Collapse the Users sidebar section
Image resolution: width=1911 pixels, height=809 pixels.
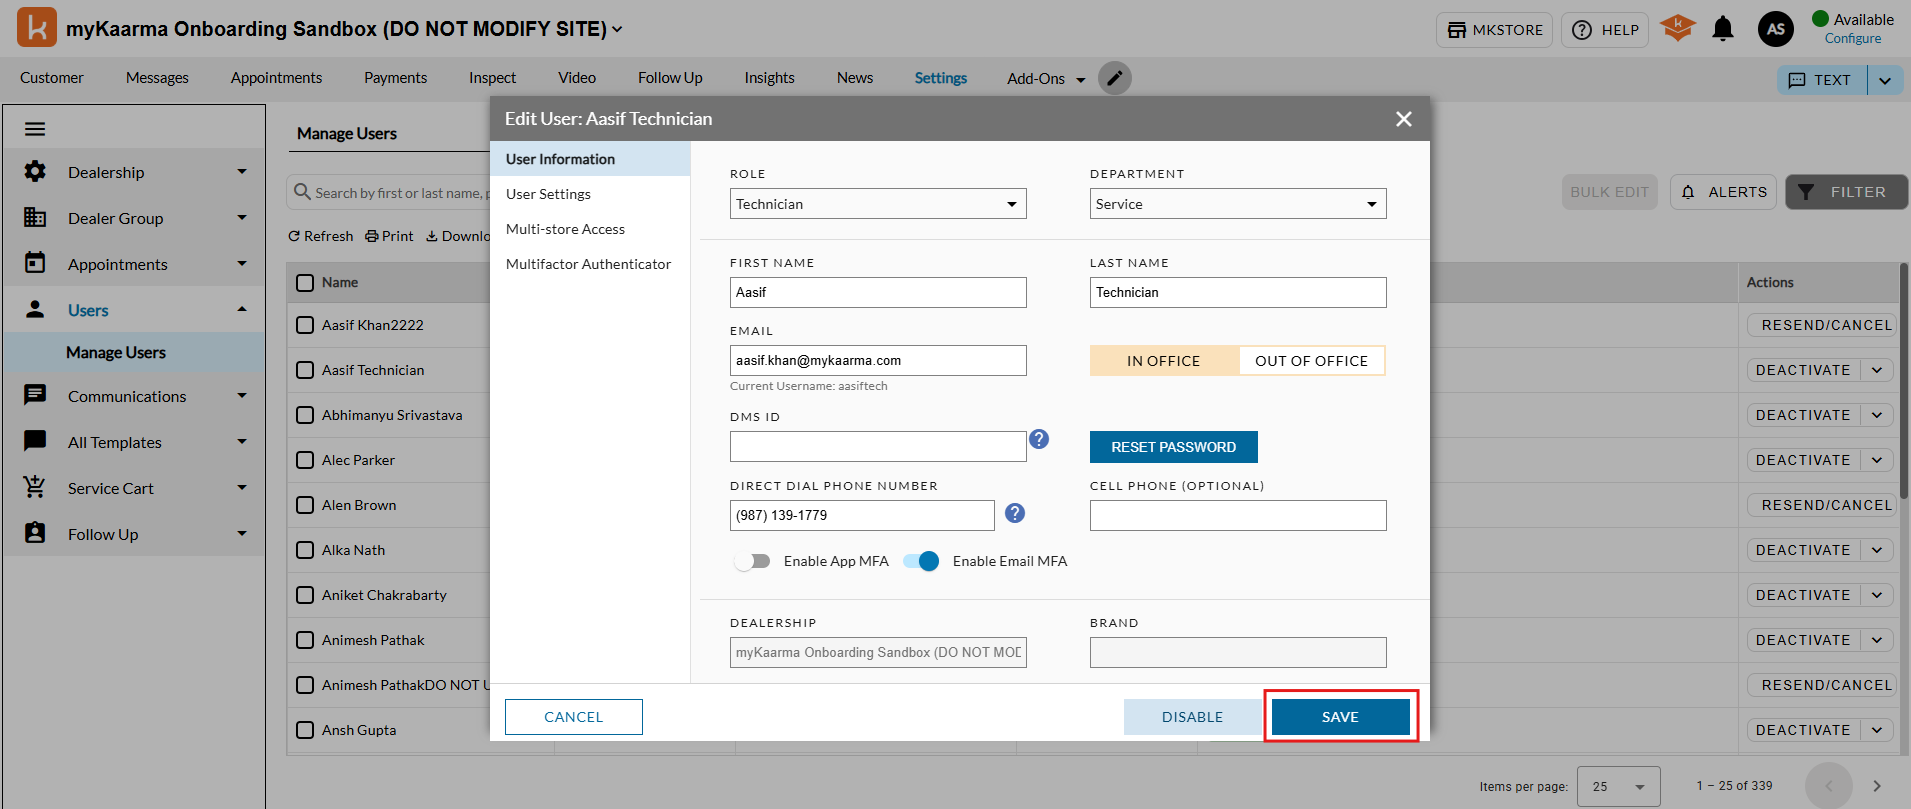click(242, 309)
